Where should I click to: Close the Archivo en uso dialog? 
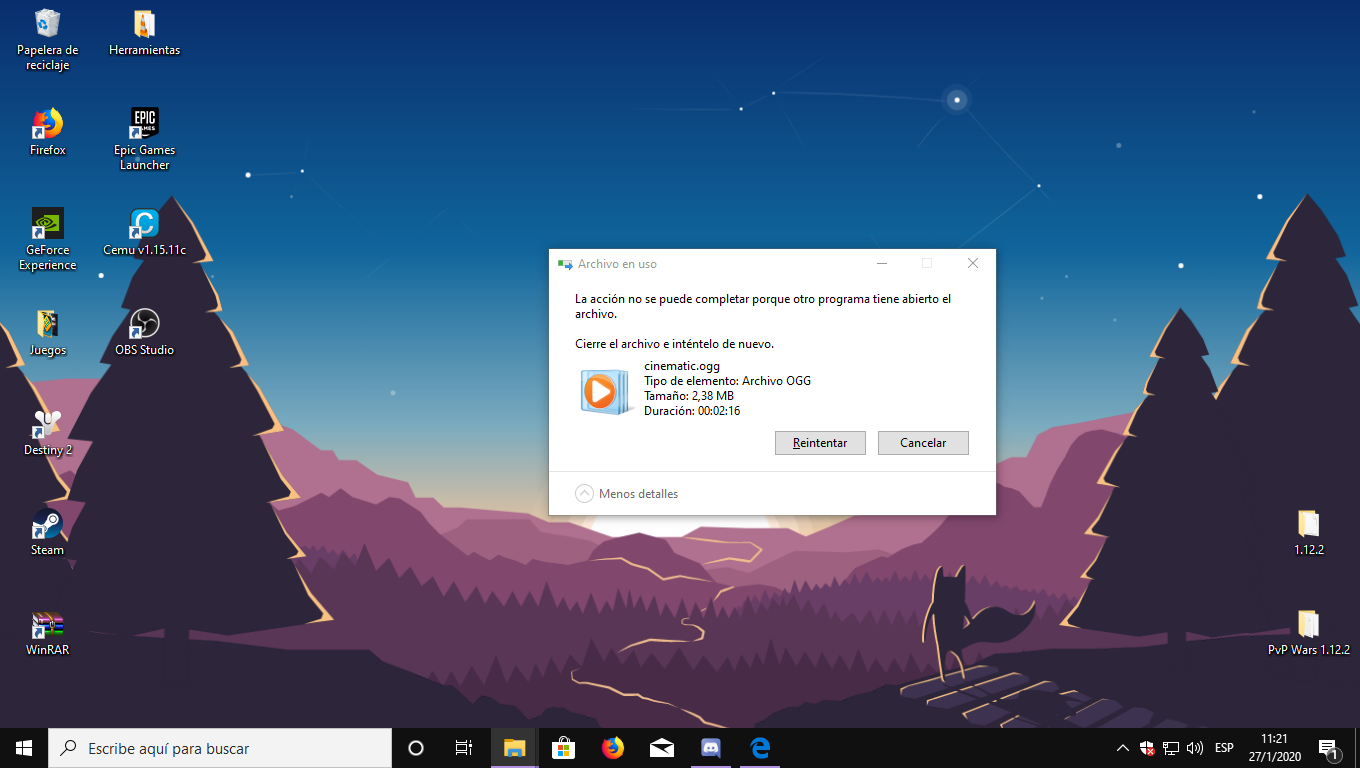[x=973, y=264]
